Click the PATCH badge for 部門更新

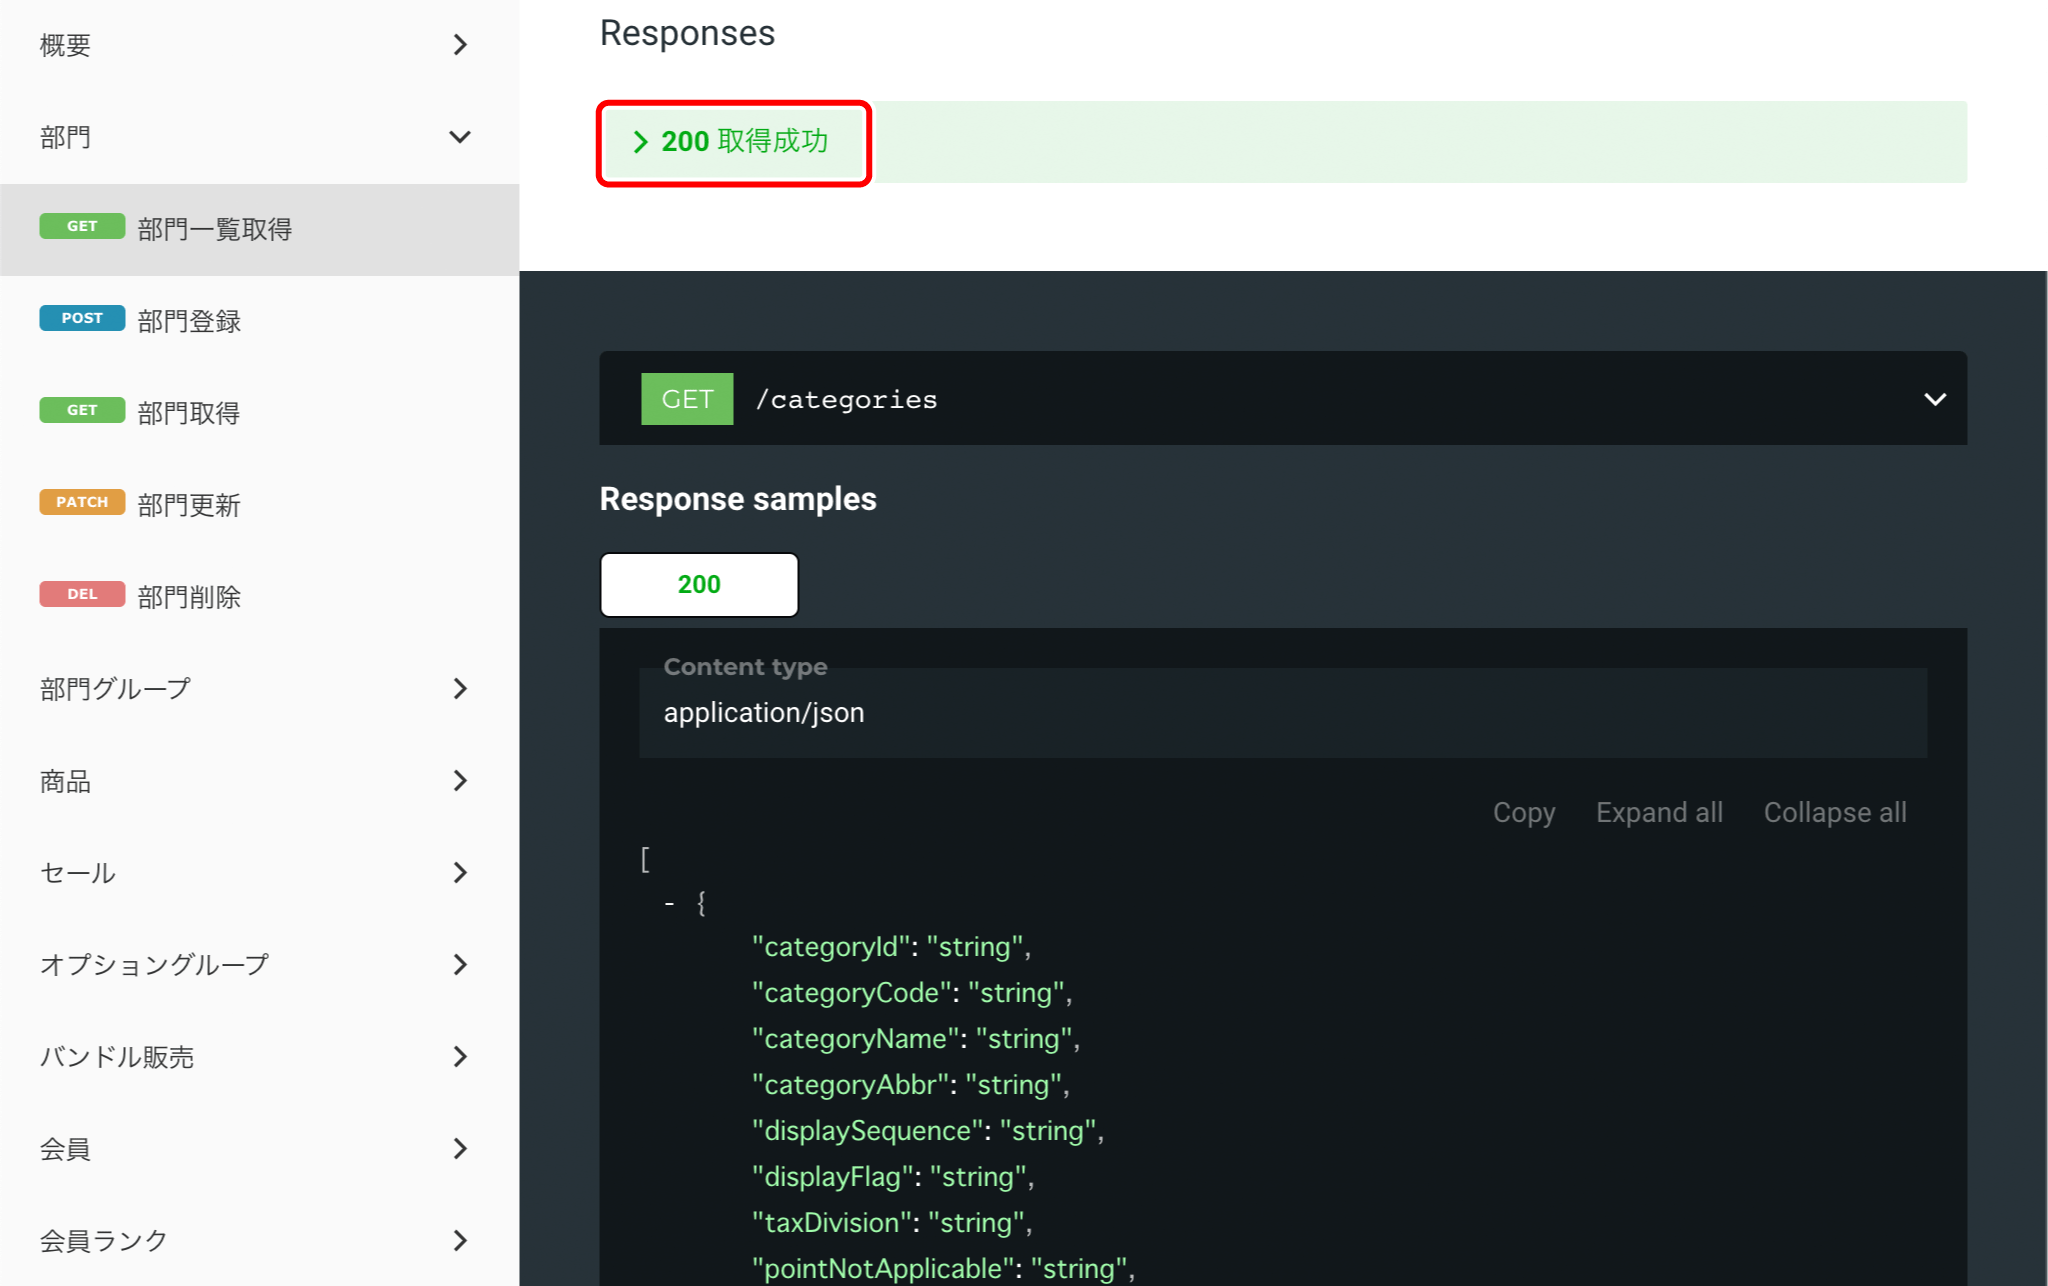point(82,502)
